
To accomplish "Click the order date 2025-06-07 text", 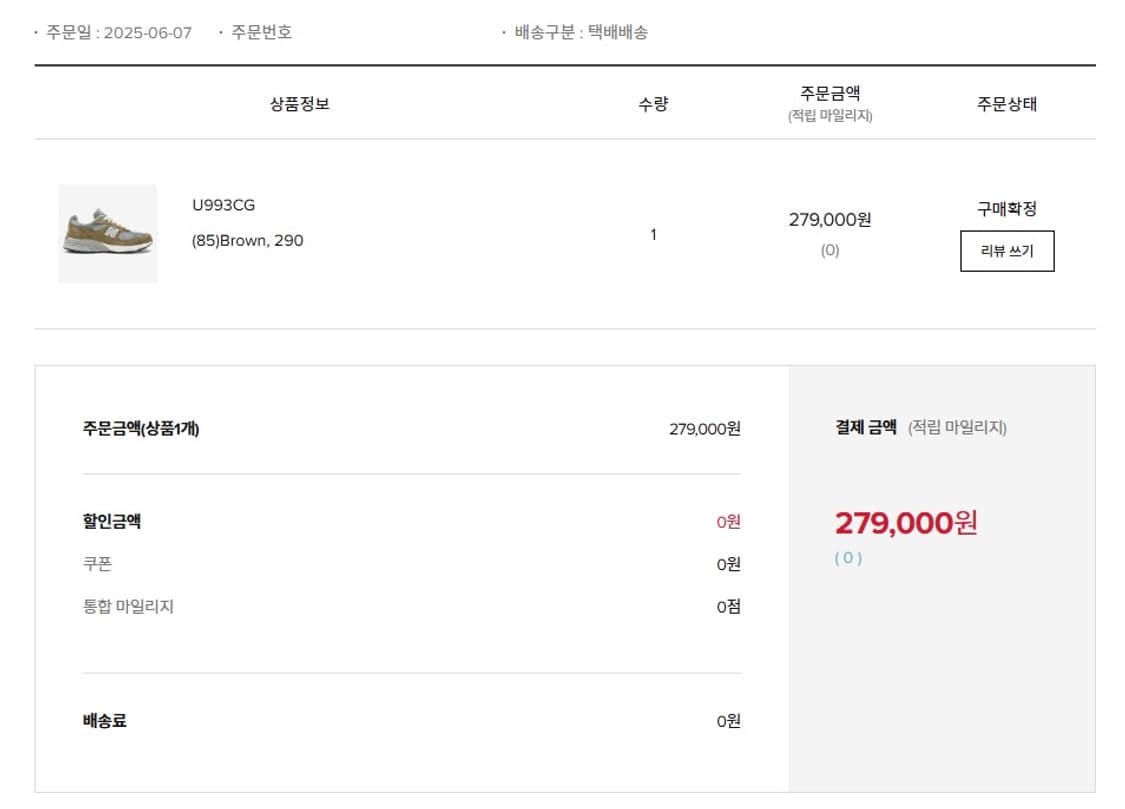I will pyautogui.click(x=119, y=31).
